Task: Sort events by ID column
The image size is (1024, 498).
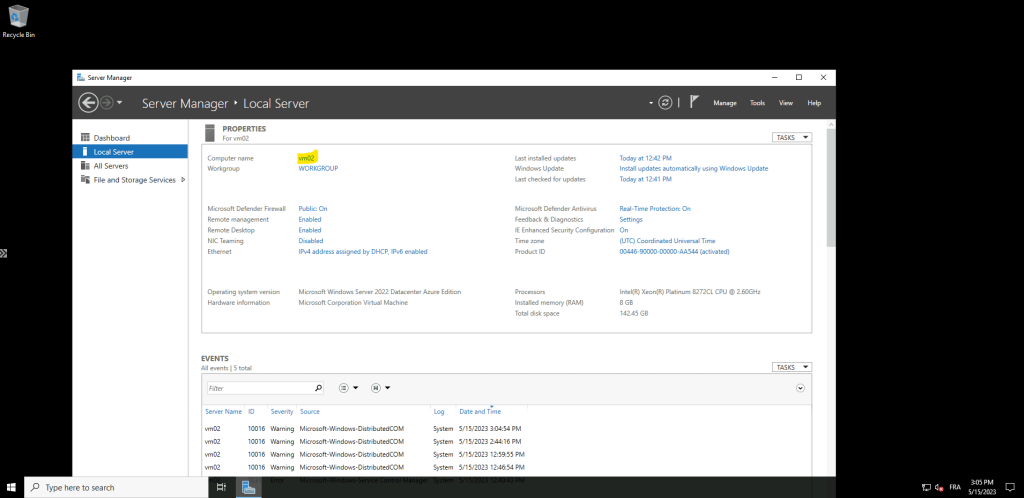Action: click(x=251, y=412)
